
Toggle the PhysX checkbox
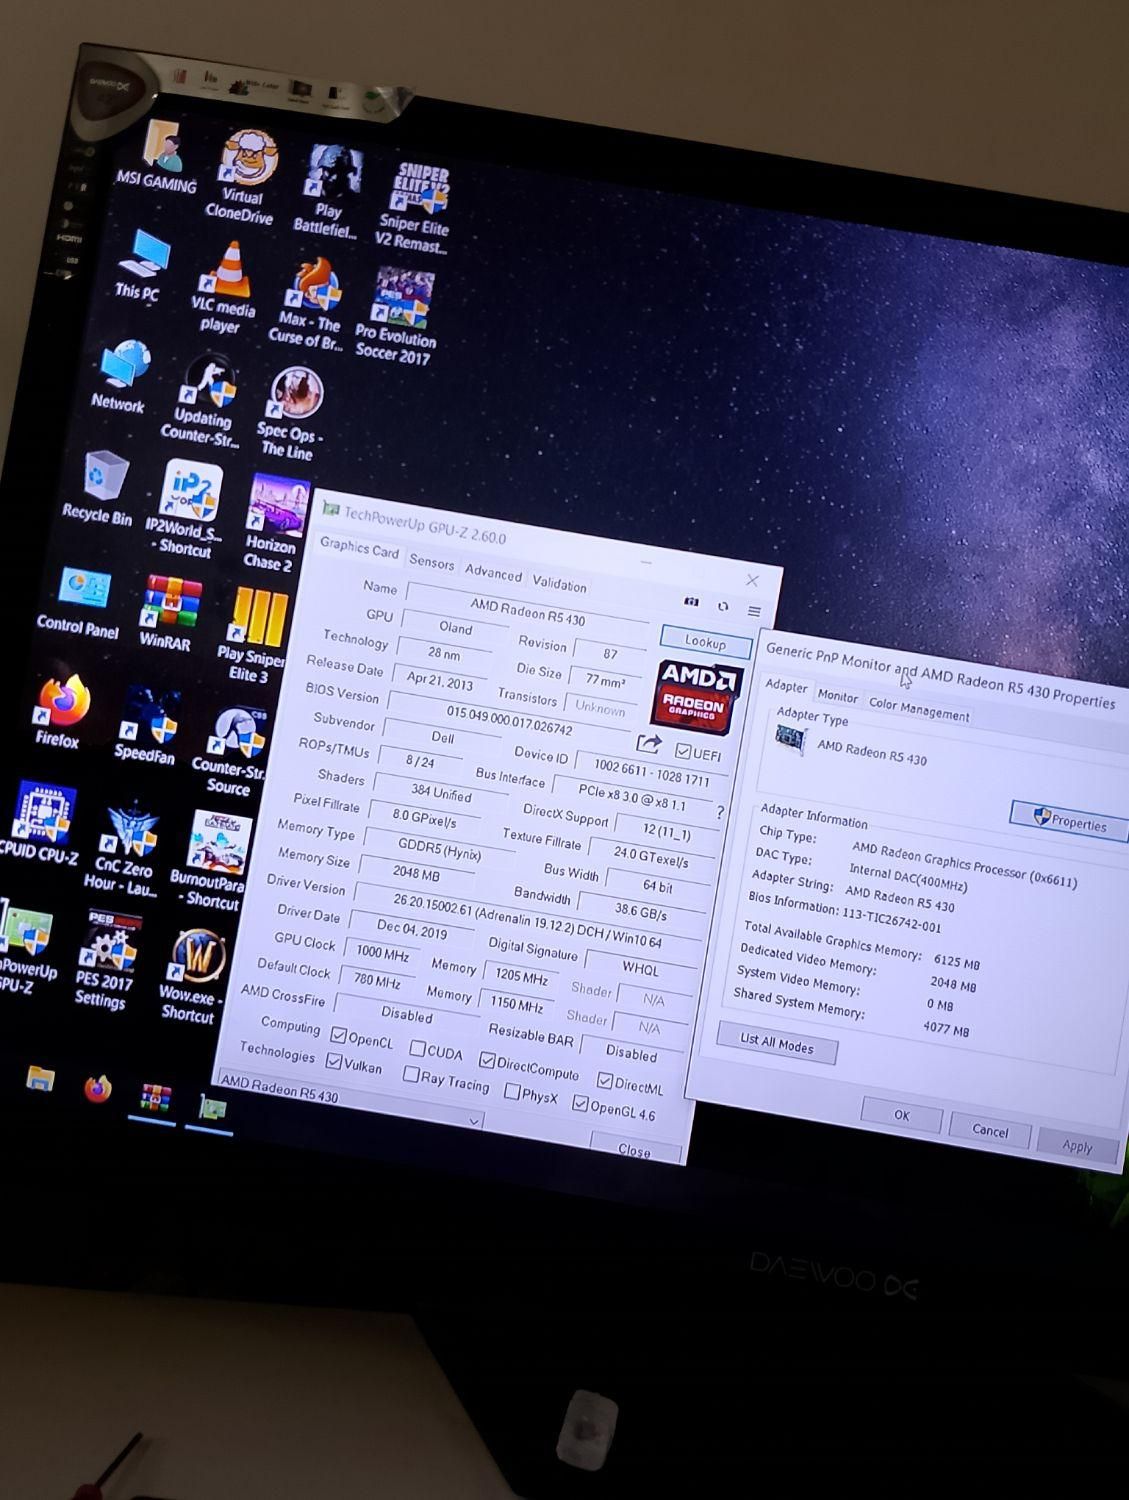click(x=512, y=1091)
